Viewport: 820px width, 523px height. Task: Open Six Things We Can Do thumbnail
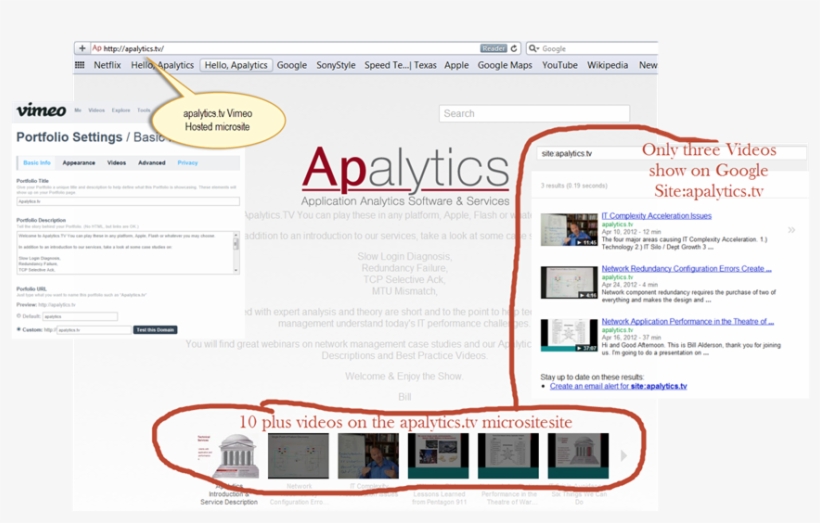(x=578, y=456)
